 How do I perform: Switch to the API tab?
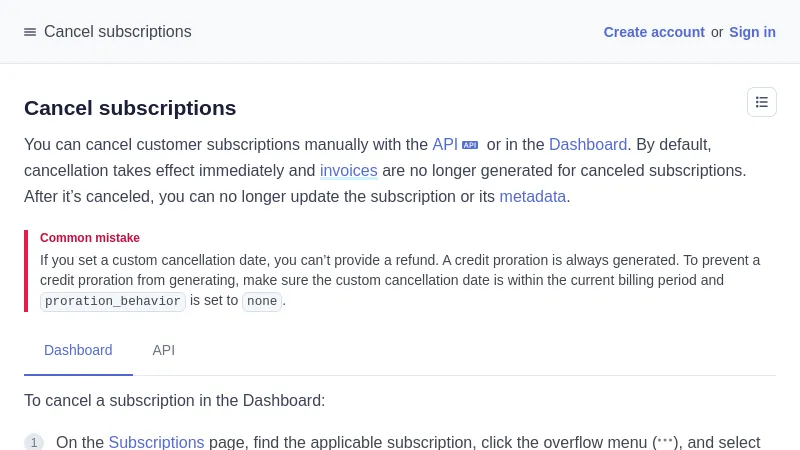pos(164,350)
